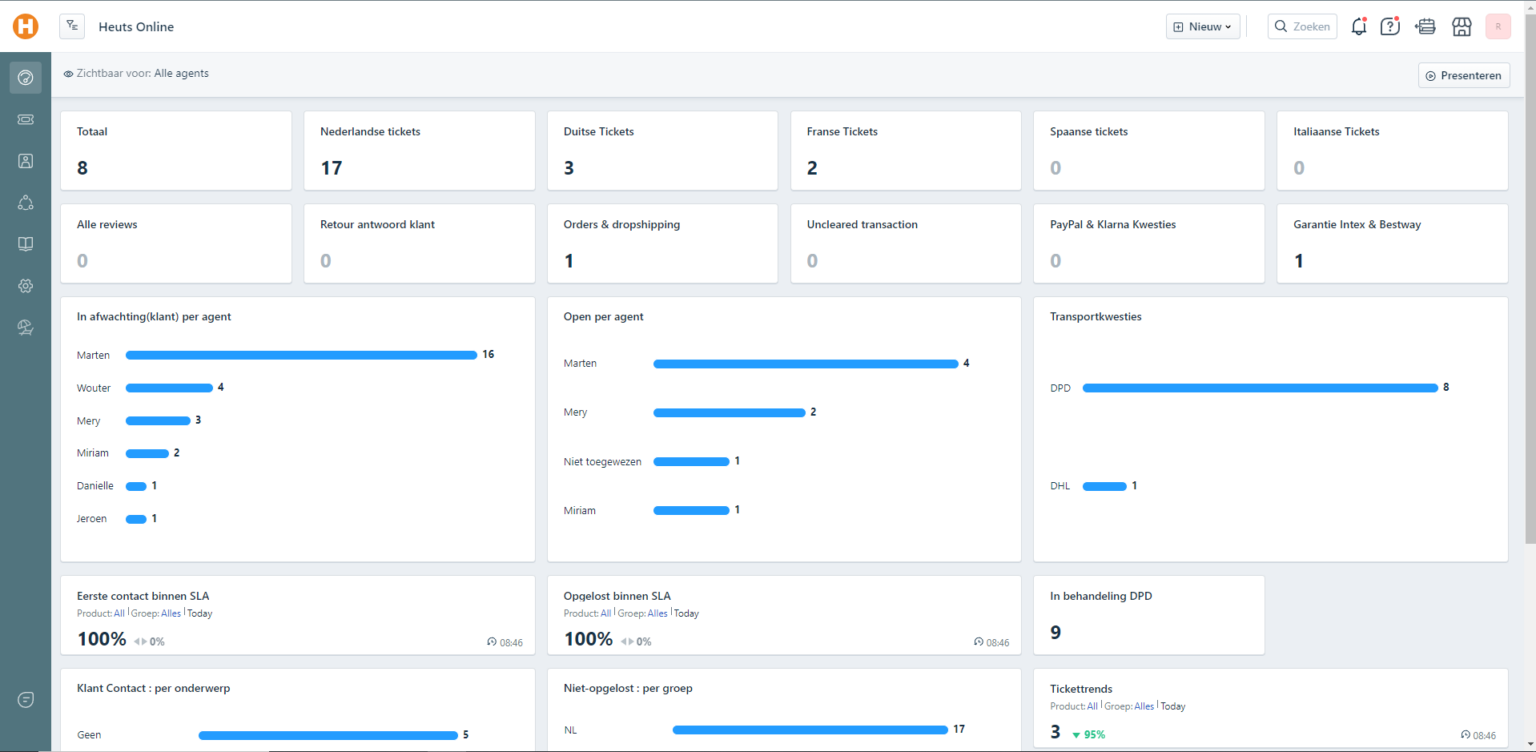Viewport: 1536px width, 752px height.
Task: Open Groep: Alles filter in Eerste contact widget
Action: [x=171, y=614]
